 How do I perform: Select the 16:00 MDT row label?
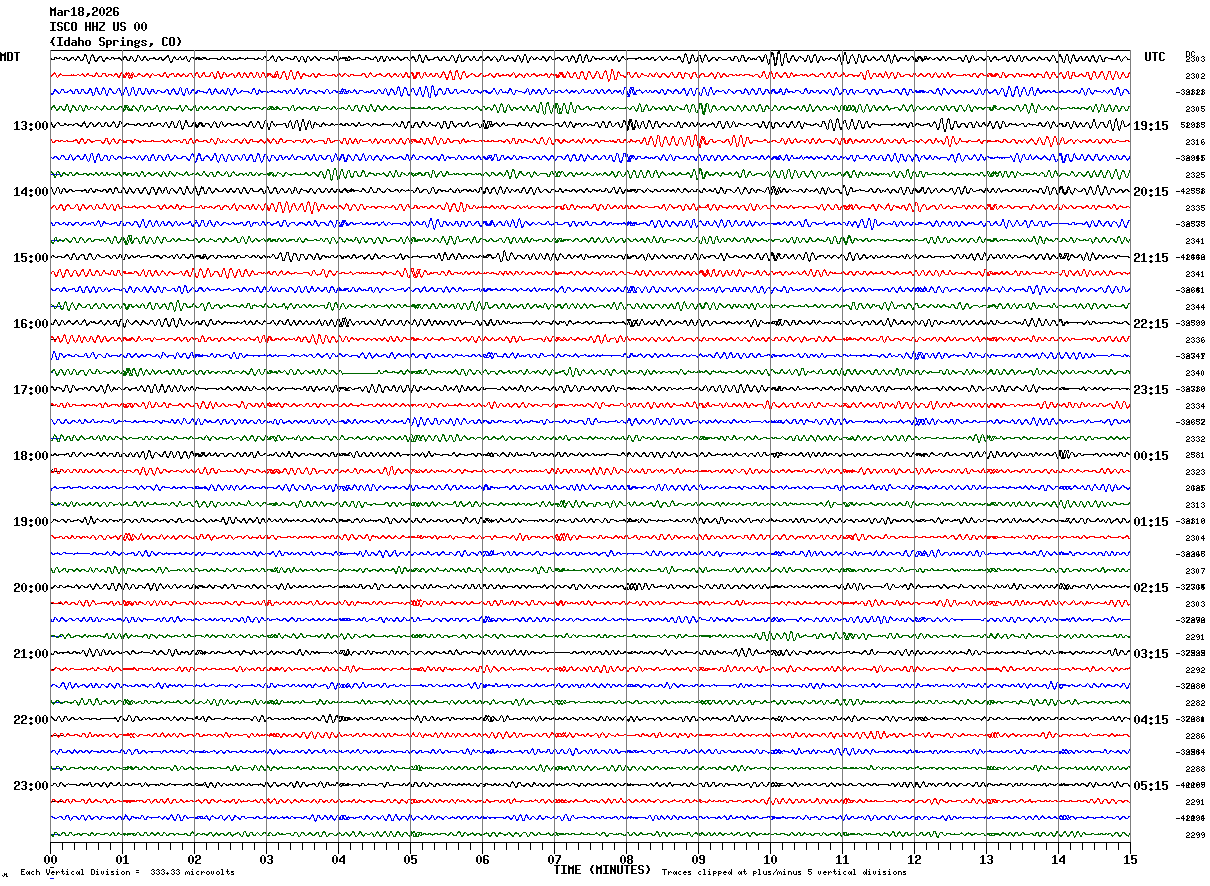click(x=30, y=324)
